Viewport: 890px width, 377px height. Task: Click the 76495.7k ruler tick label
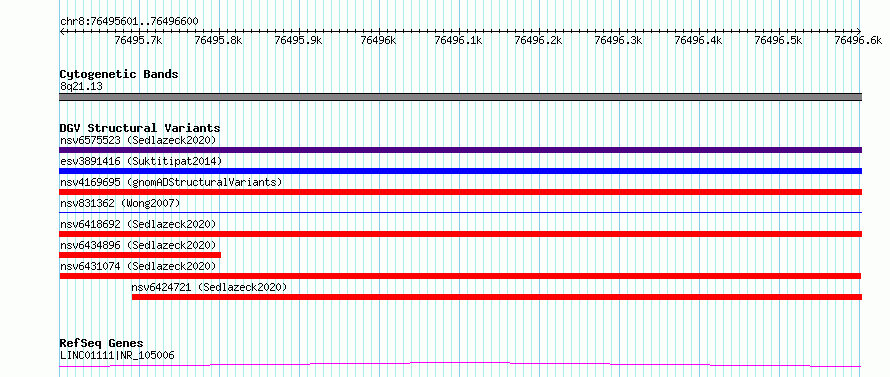coord(138,40)
